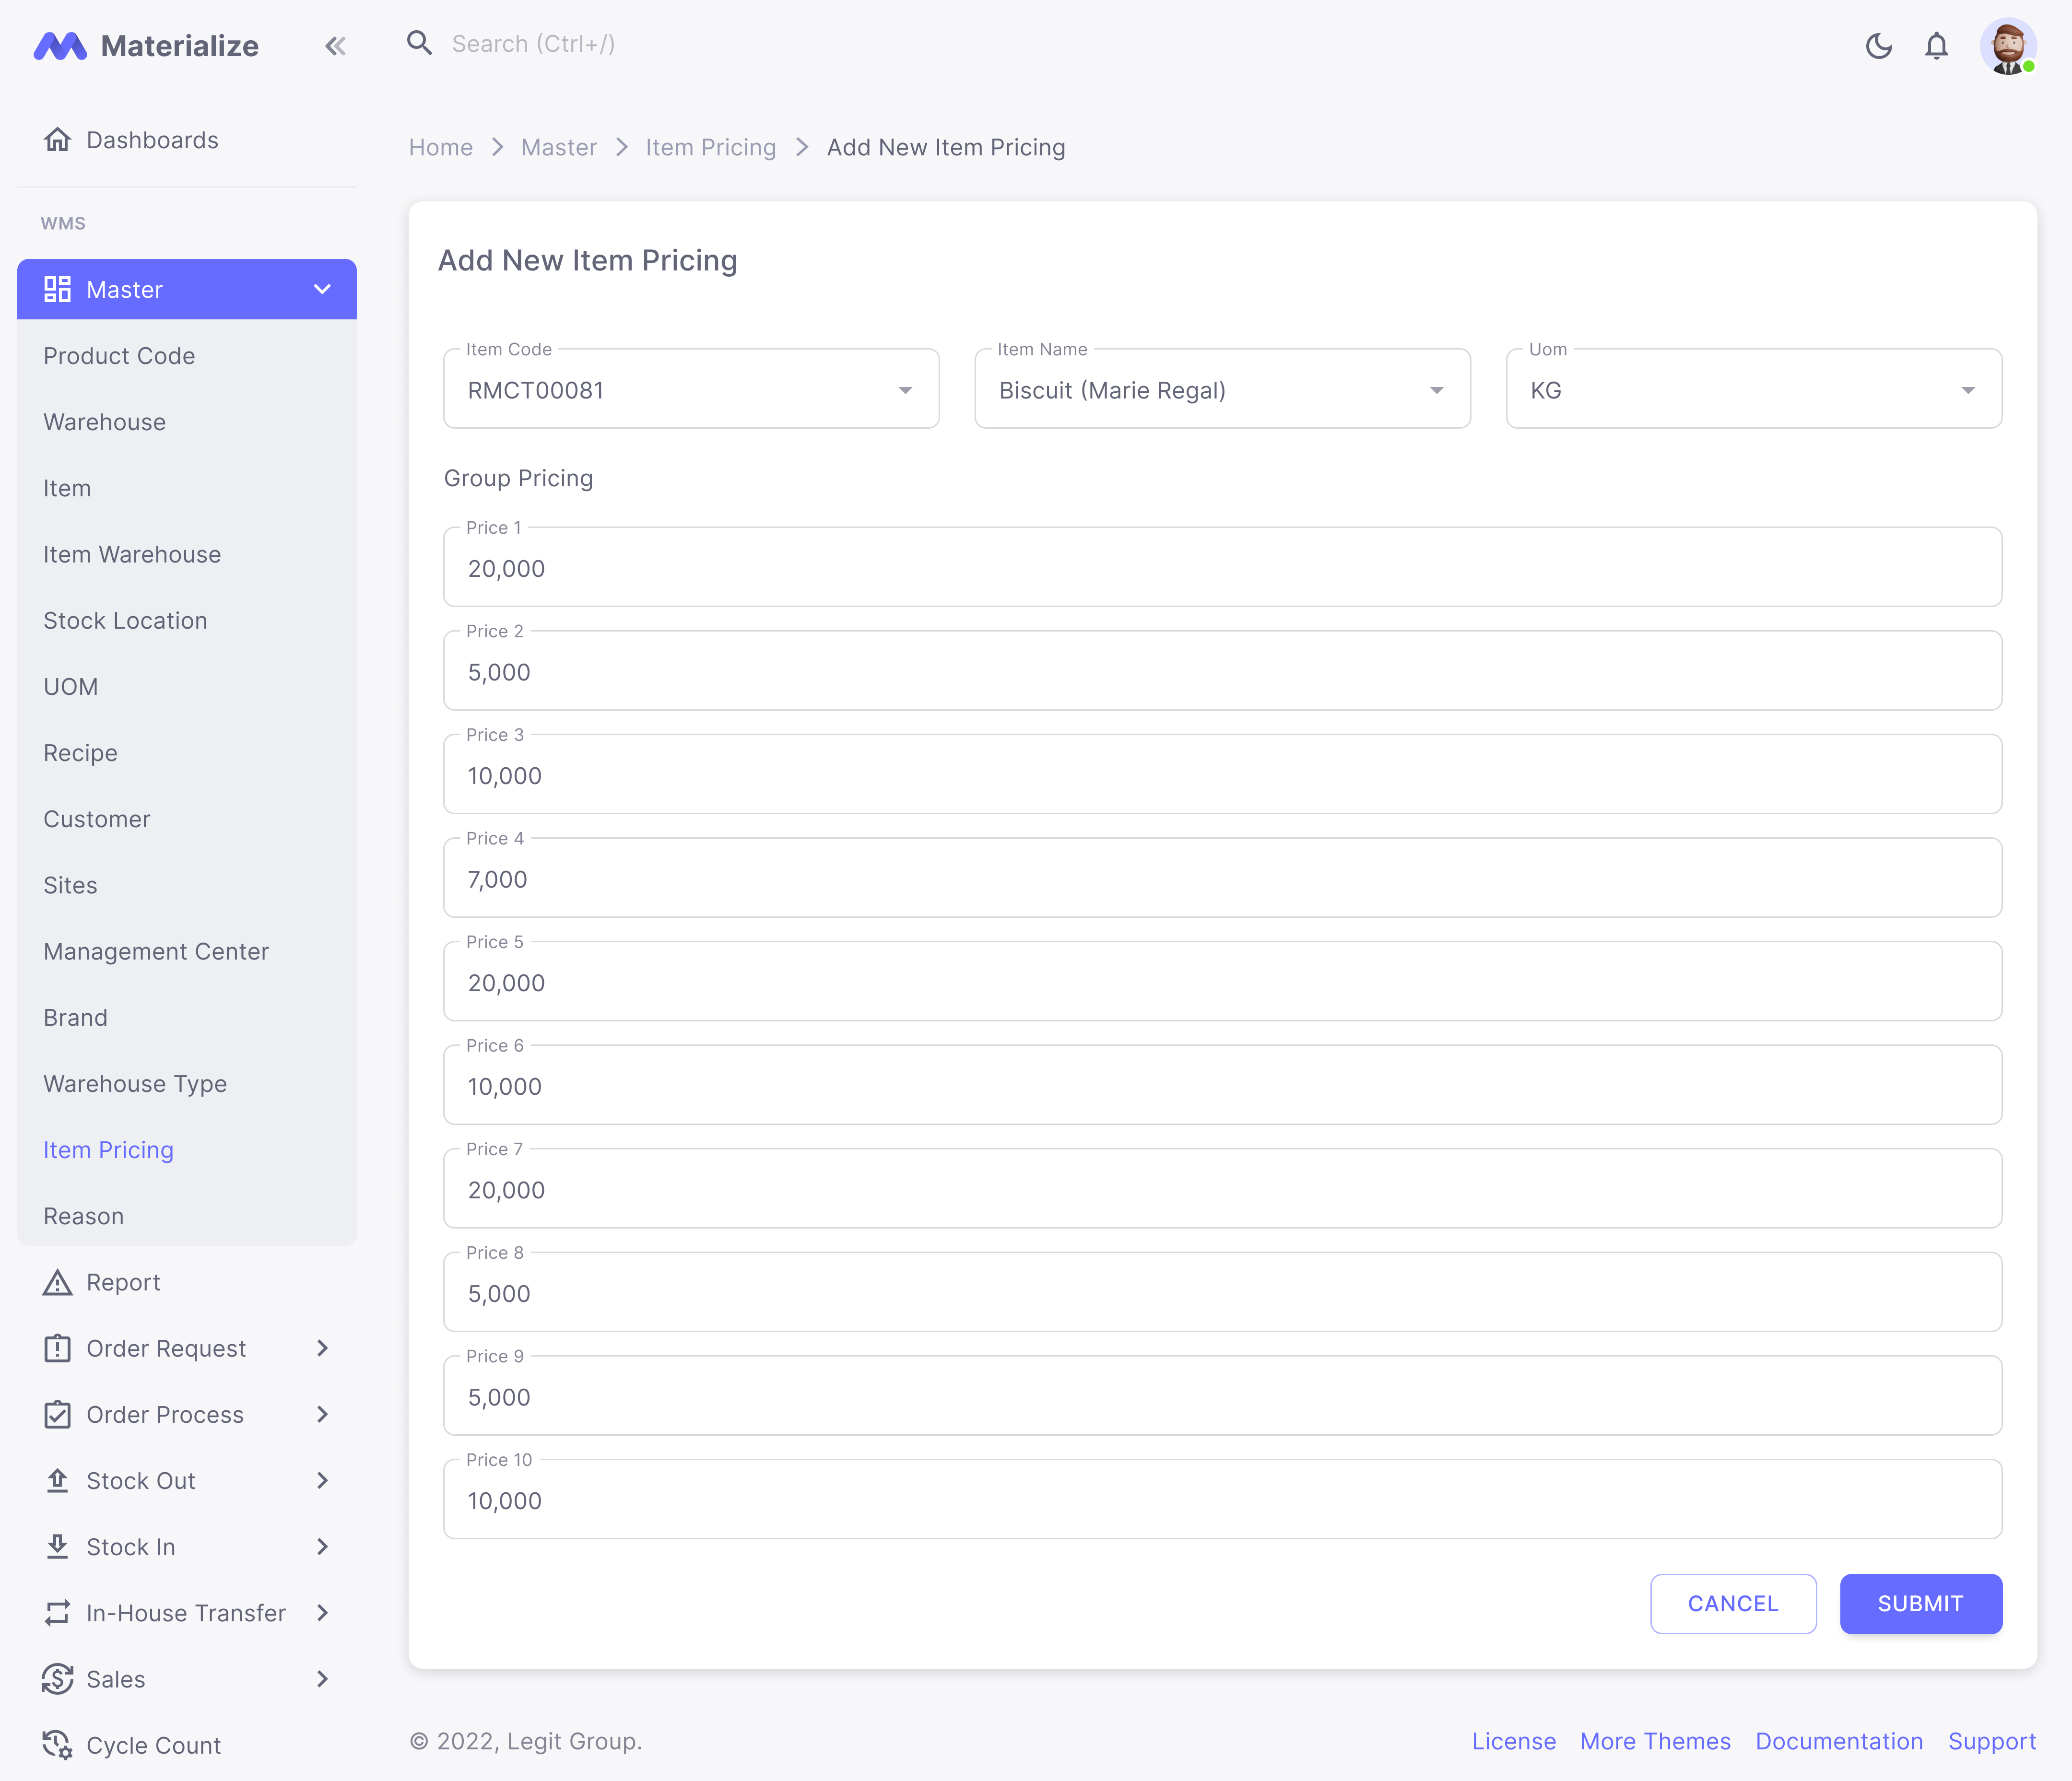Open the user avatar menu

coord(2007,46)
